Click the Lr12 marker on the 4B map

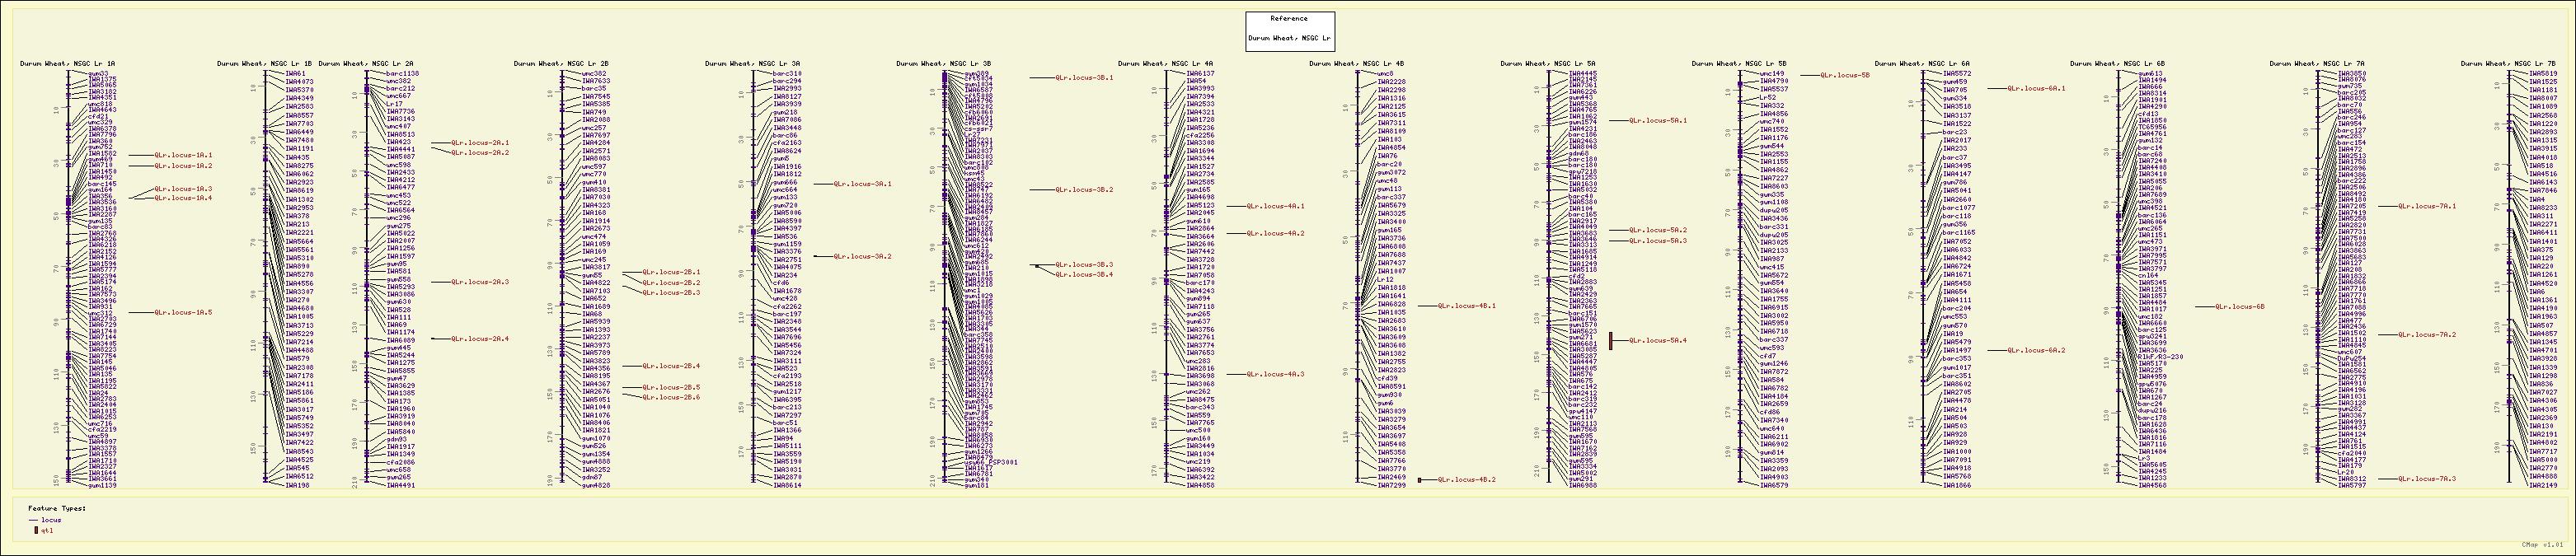tap(1385, 280)
